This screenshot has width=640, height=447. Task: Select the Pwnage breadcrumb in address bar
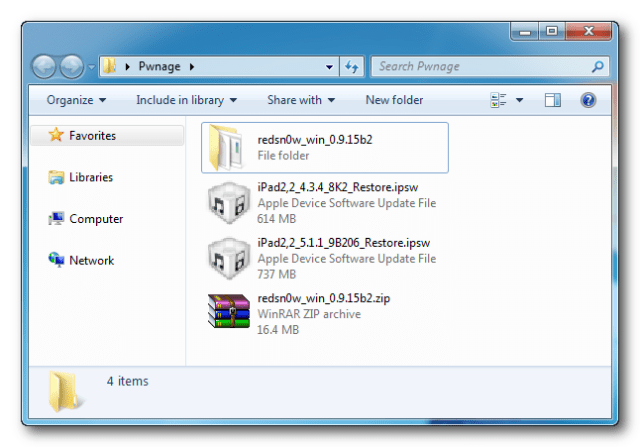coord(159,67)
